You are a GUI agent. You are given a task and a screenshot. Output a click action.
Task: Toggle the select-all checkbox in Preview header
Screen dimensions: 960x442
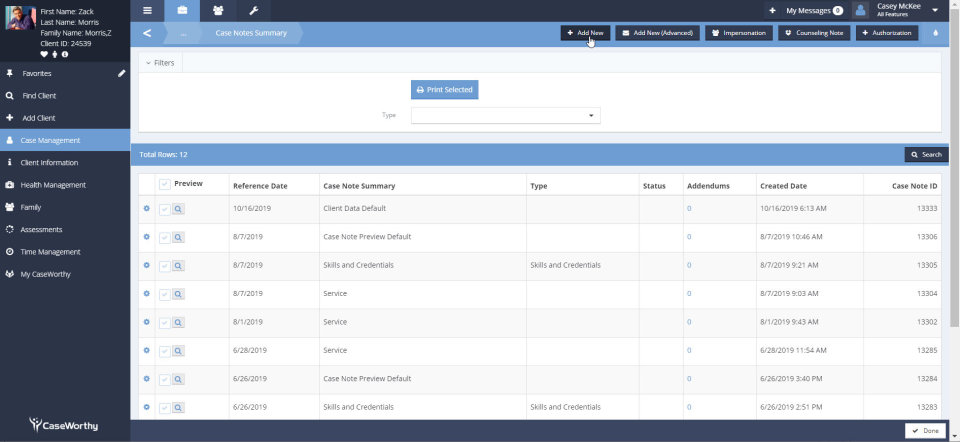(165, 185)
